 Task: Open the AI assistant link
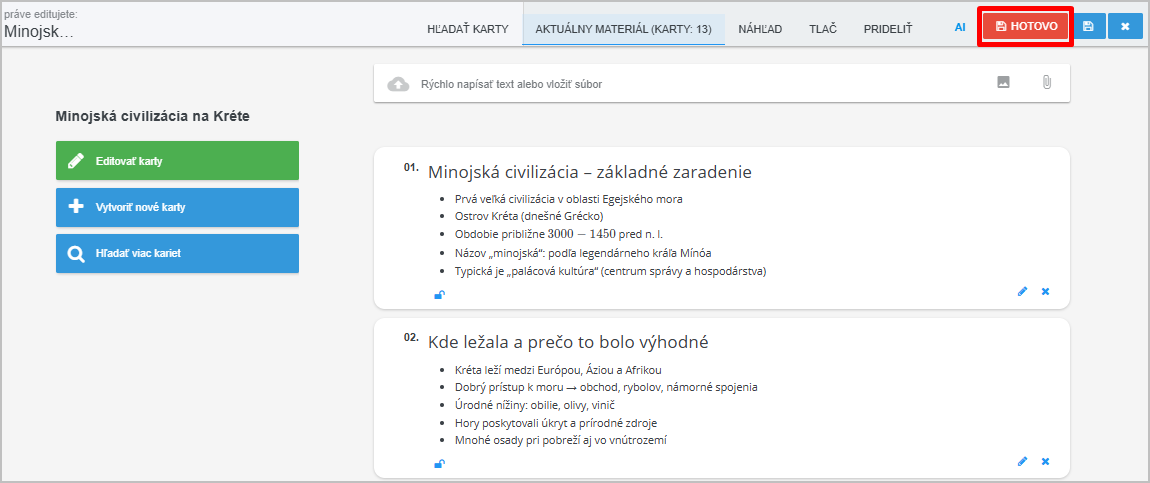(960, 28)
